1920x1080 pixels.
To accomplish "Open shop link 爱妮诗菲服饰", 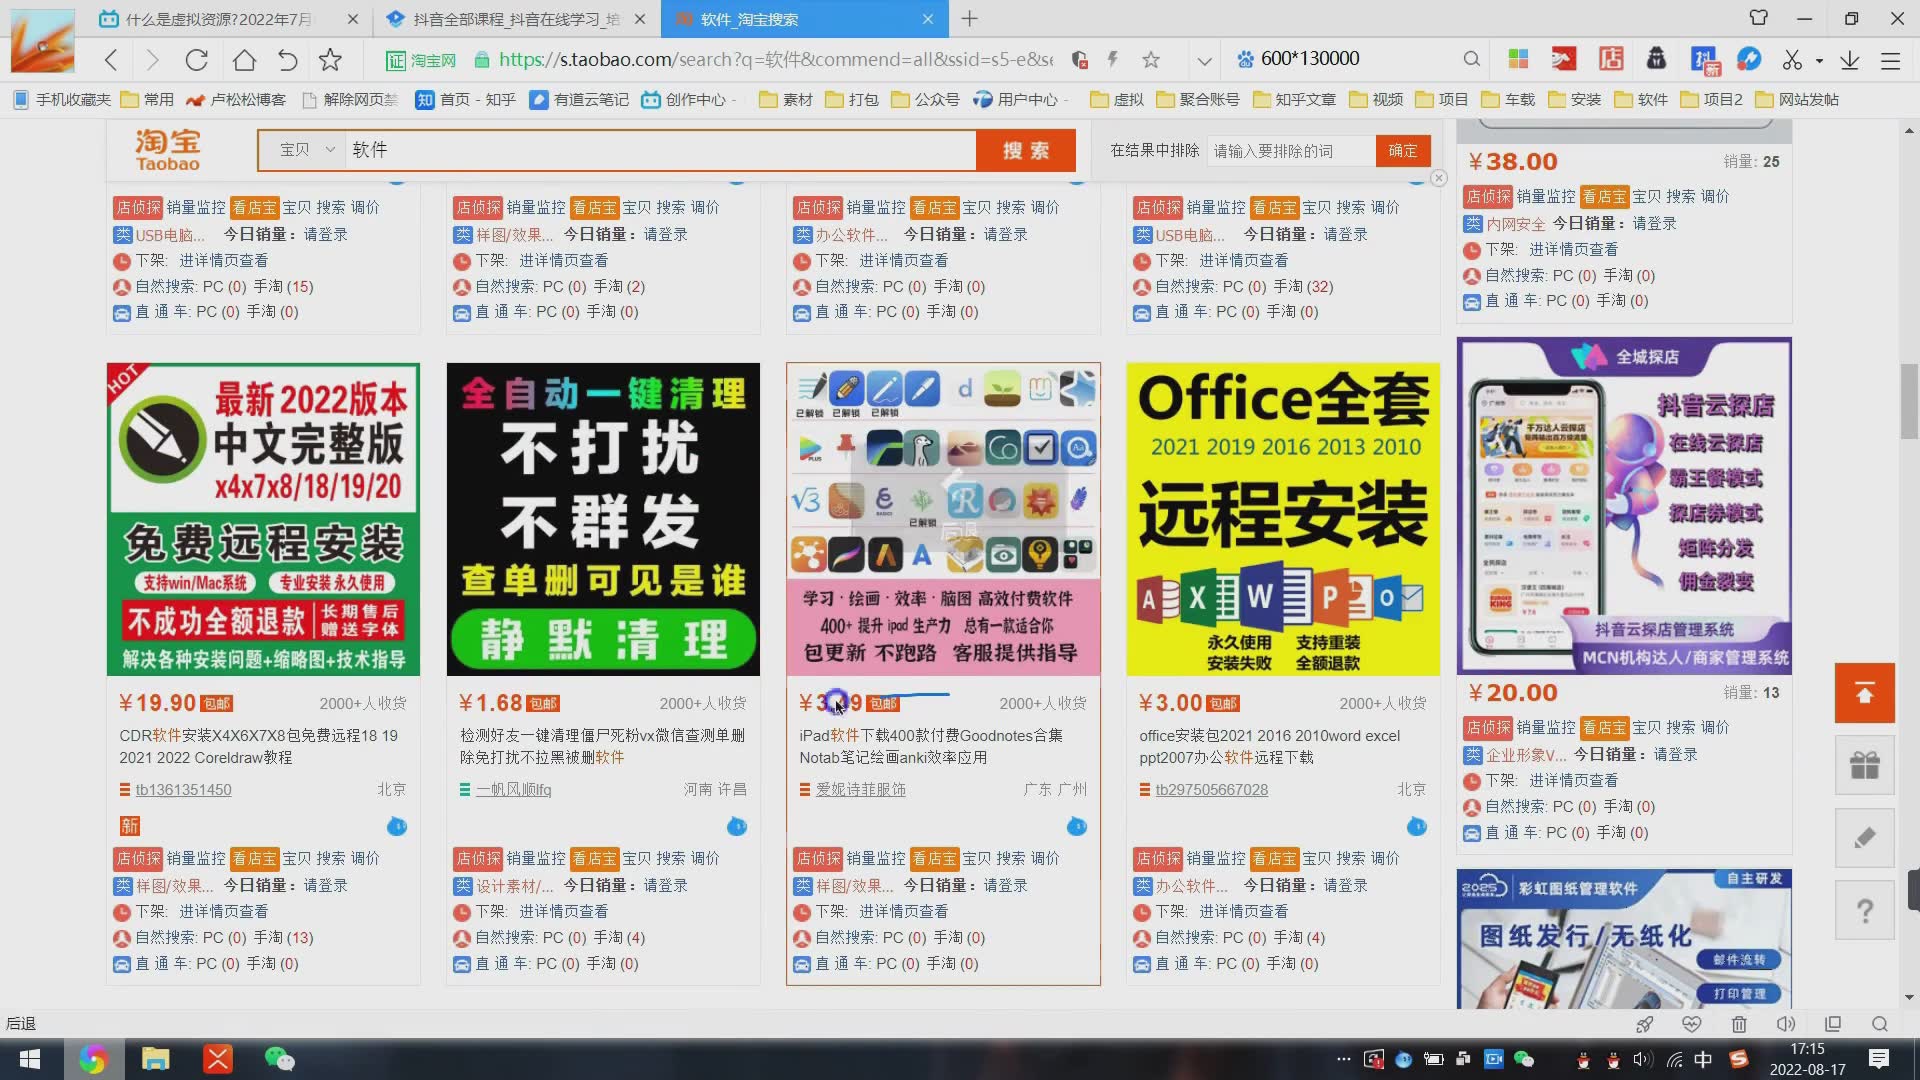I will click(x=860, y=790).
